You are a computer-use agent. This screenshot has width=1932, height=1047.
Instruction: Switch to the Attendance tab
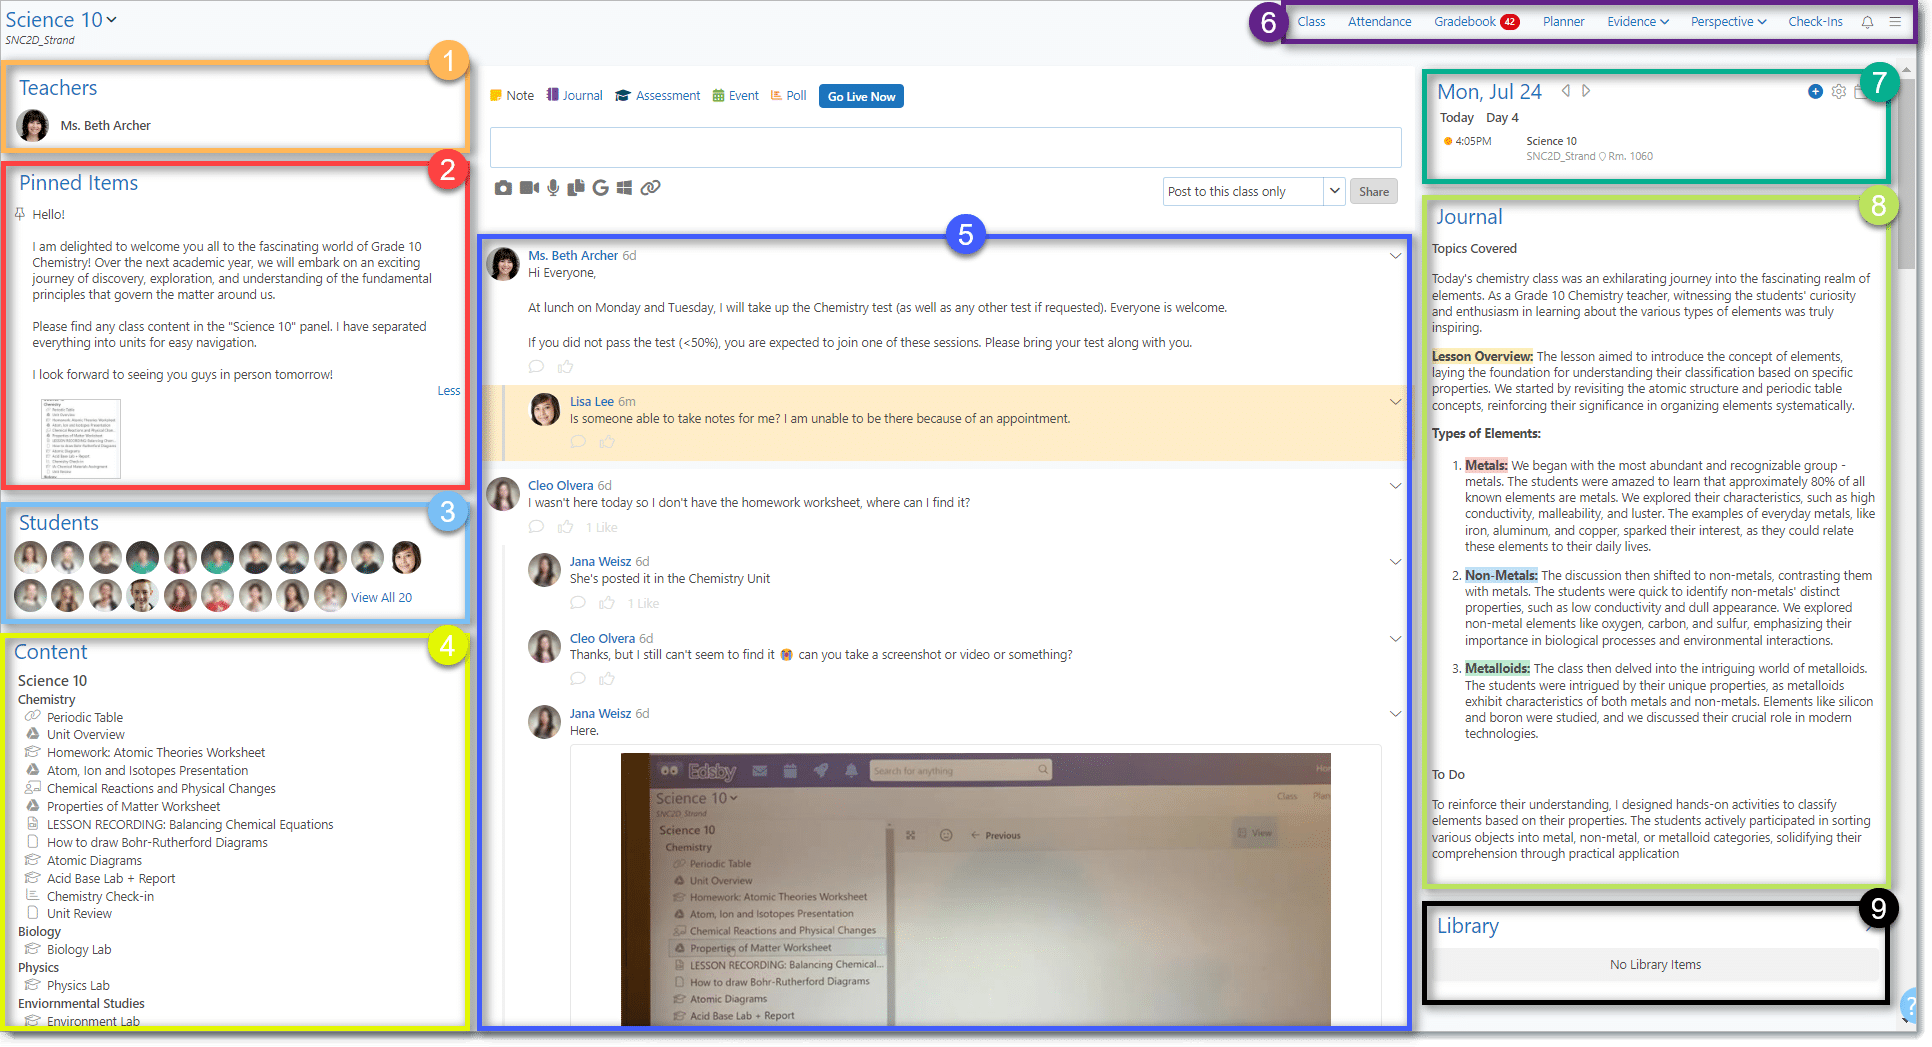[1379, 22]
